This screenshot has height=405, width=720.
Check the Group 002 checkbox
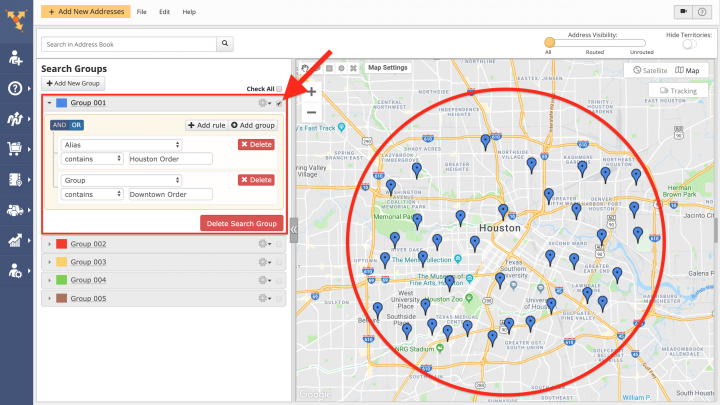tap(279, 244)
